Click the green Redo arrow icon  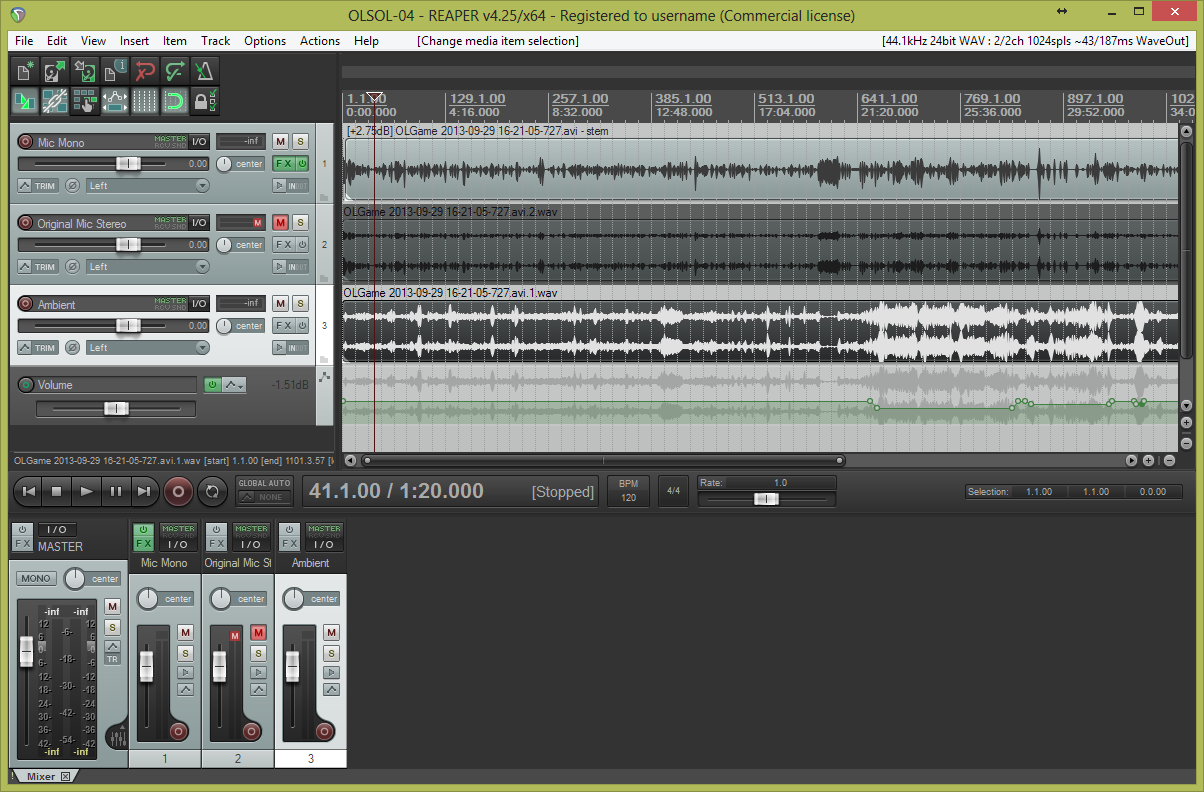click(174, 70)
